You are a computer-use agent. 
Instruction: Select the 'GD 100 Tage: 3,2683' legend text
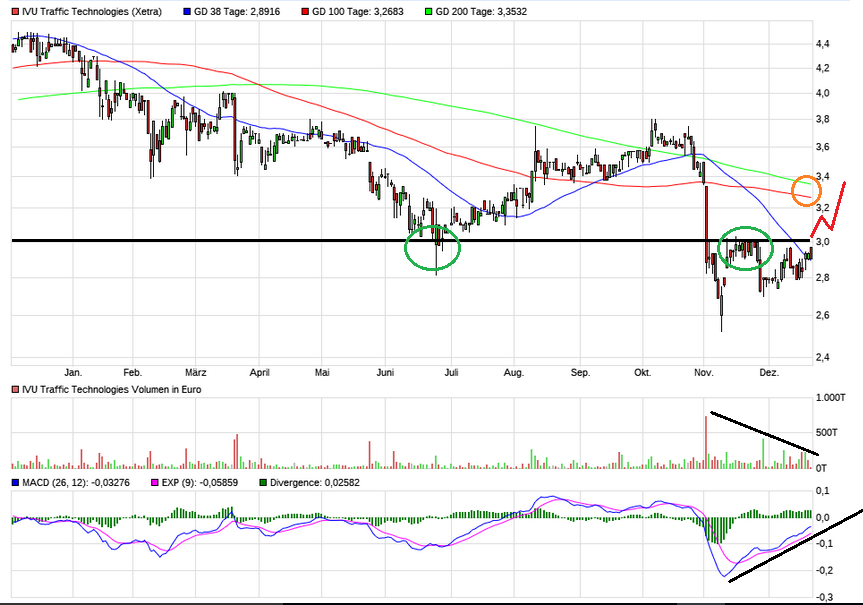358,12
